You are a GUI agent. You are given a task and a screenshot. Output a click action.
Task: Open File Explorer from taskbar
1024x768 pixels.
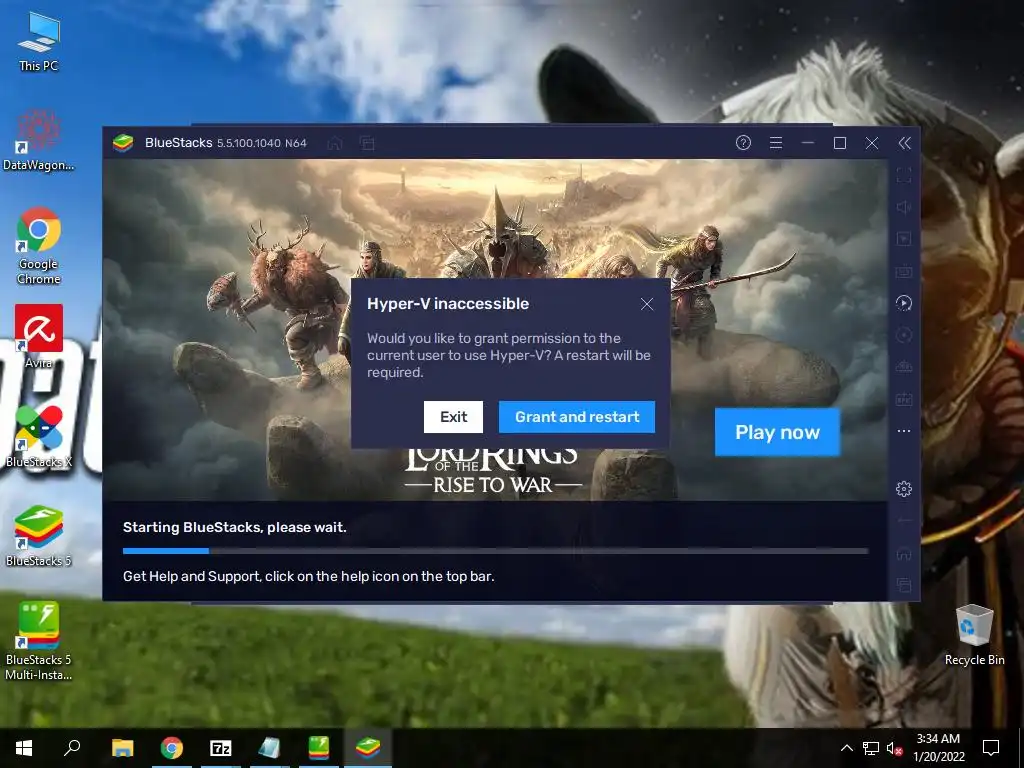[122, 748]
